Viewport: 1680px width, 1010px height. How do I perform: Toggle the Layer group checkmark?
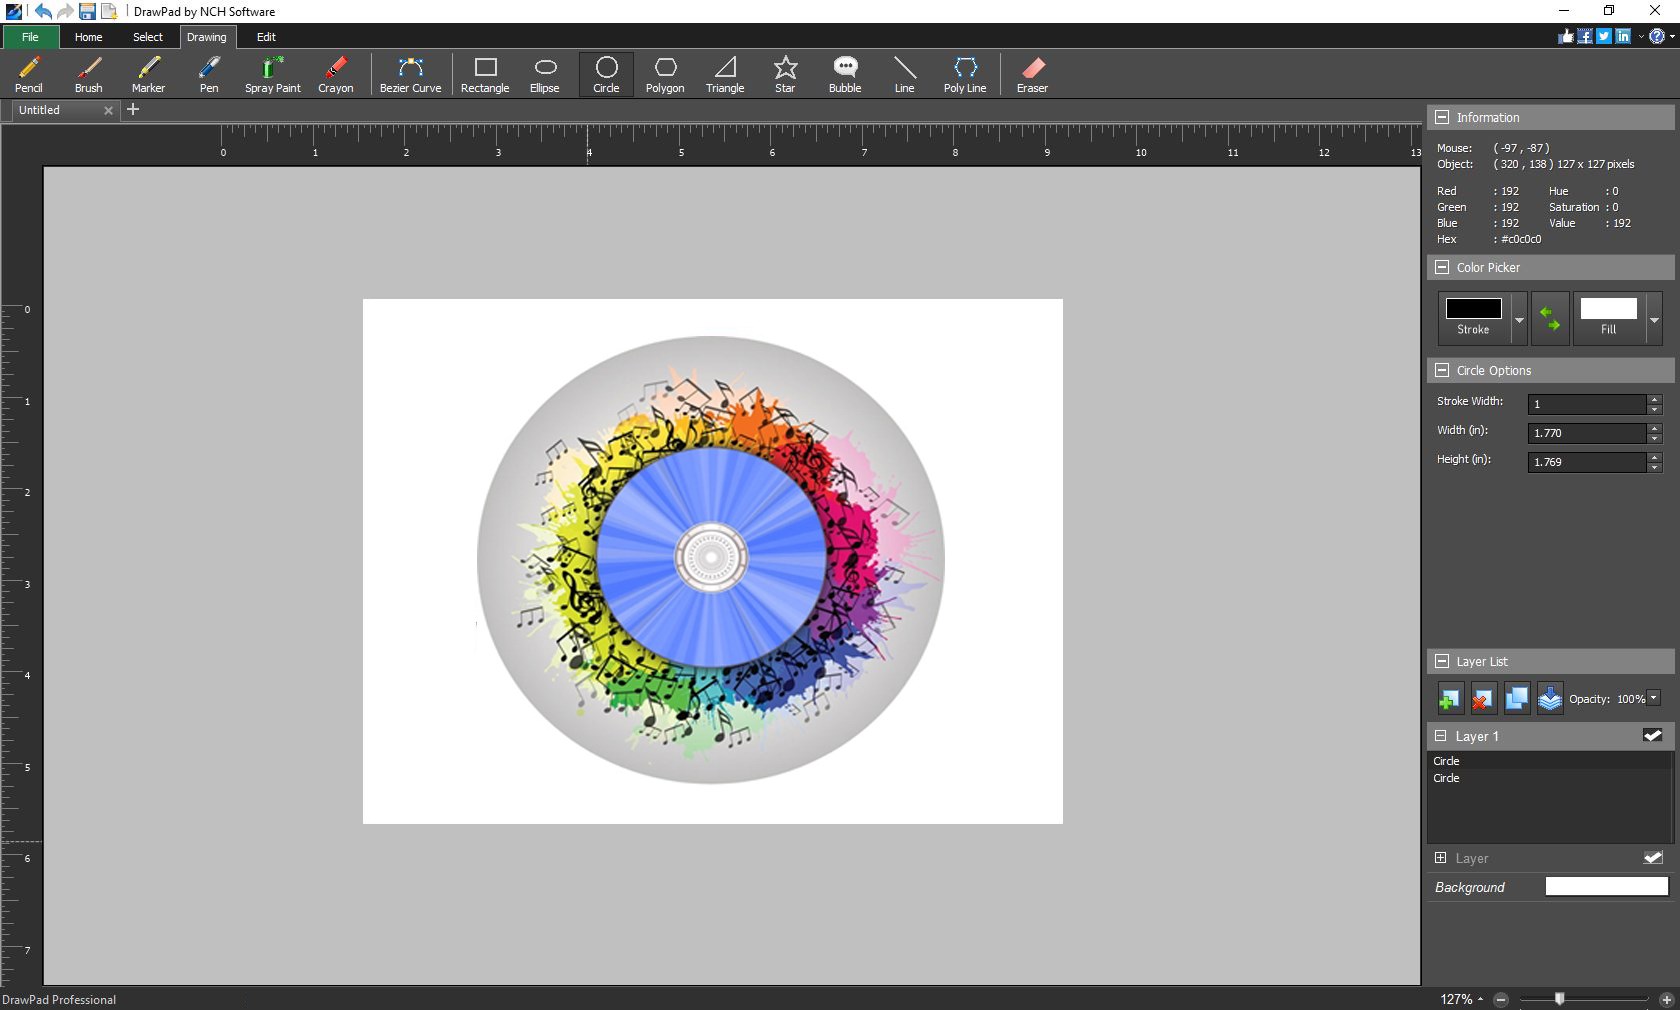click(1655, 858)
